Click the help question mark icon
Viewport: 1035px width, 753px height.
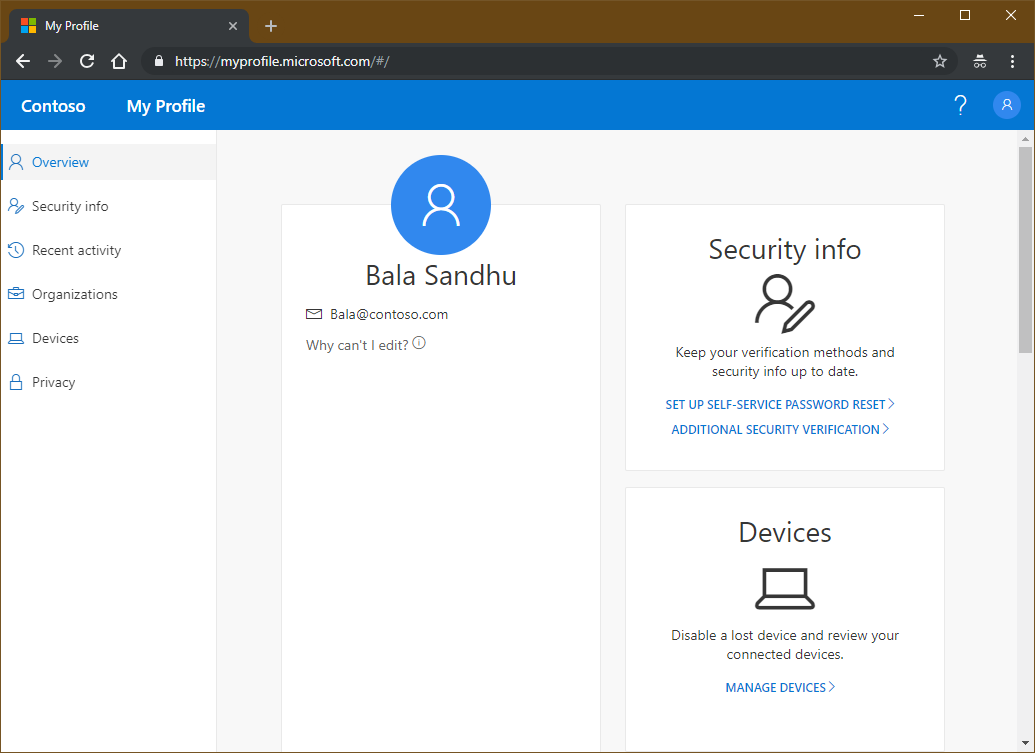pyautogui.click(x=960, y=104)
